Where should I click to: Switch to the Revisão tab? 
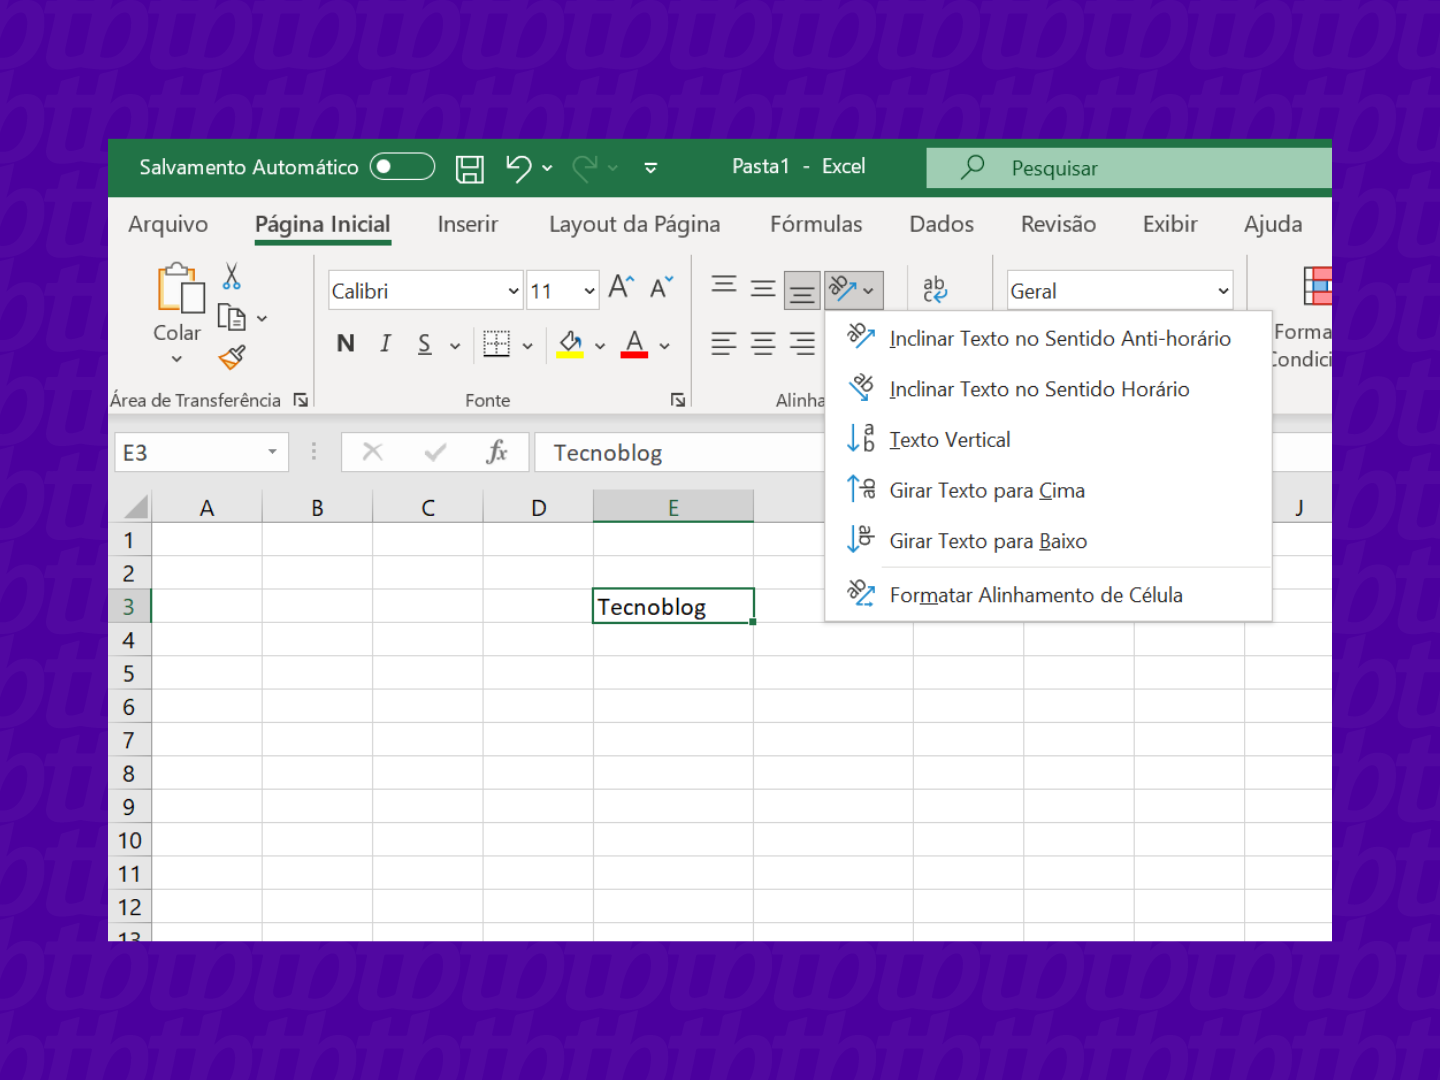click(1058, 224)
